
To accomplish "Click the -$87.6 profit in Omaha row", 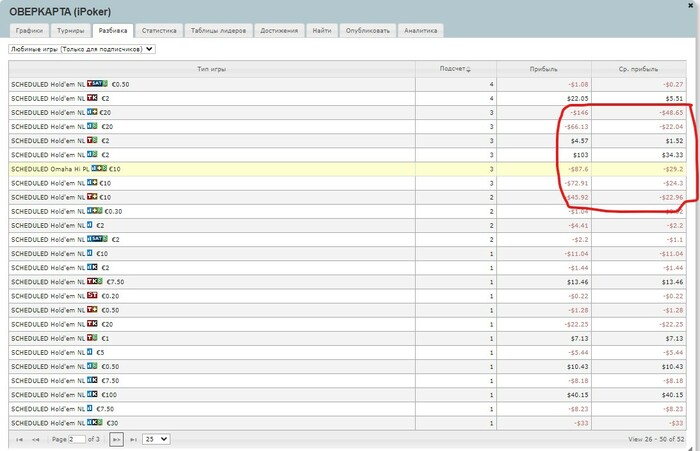I will (578, 169).
